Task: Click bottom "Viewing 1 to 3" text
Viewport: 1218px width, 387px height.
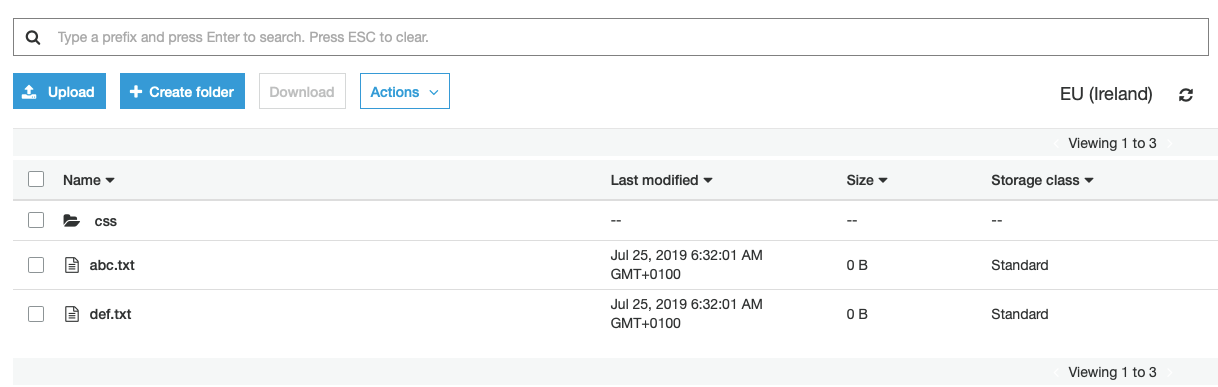Action: pos(1112,373)
